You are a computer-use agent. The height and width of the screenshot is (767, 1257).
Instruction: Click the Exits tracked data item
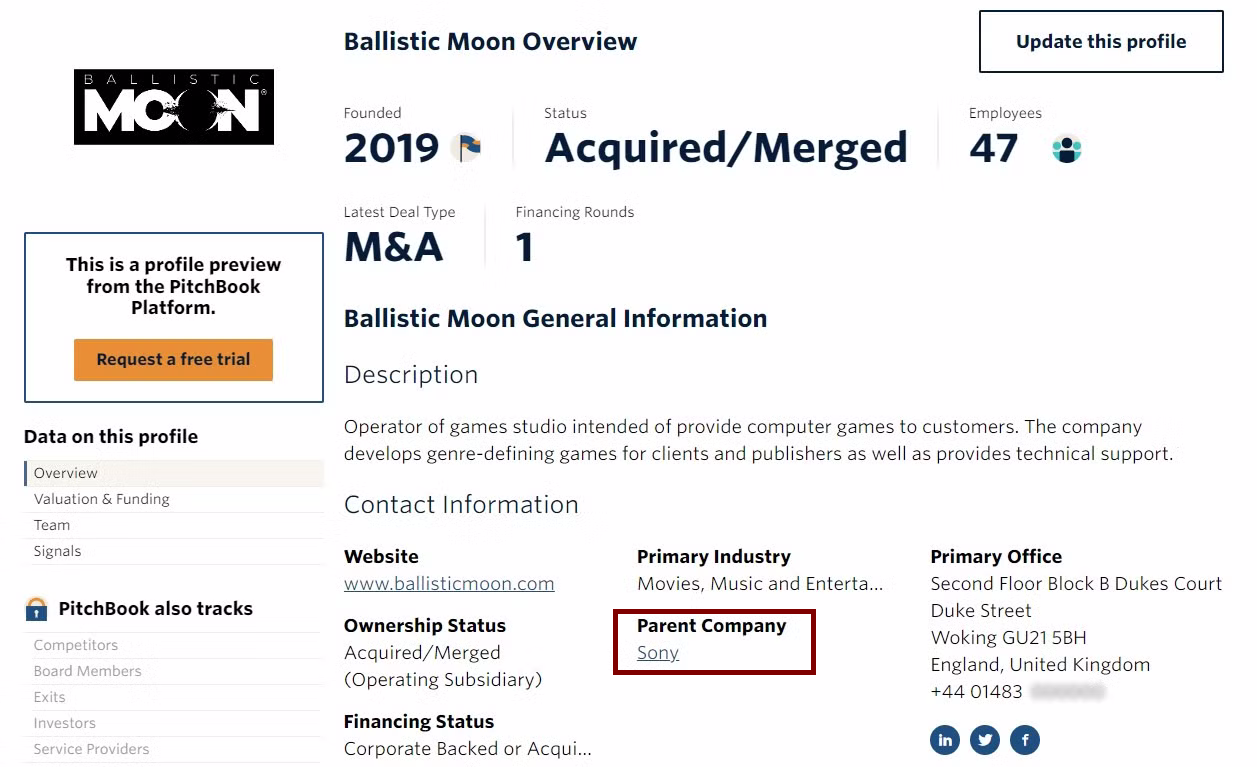click(x=50, y=697)
